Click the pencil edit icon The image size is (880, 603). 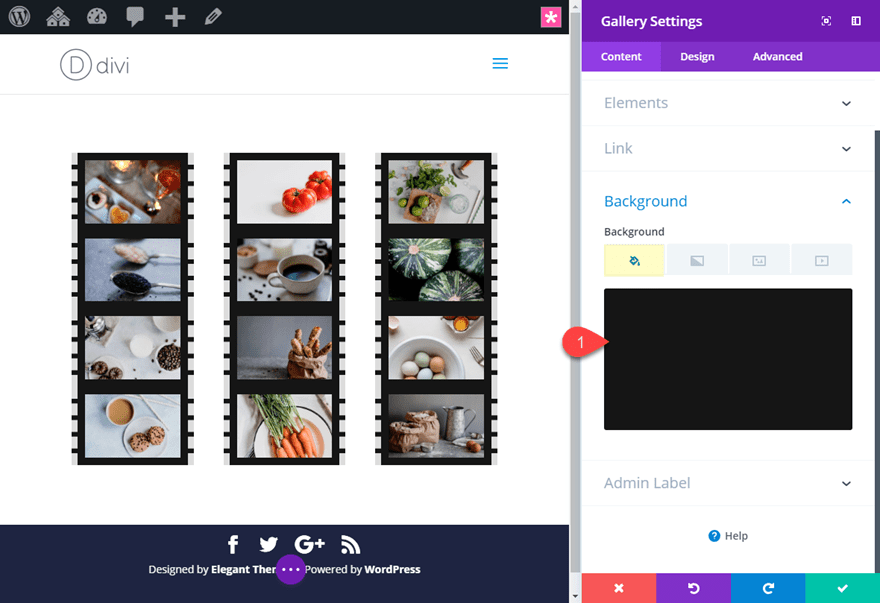pyautogui.click(x=213, y=17)
